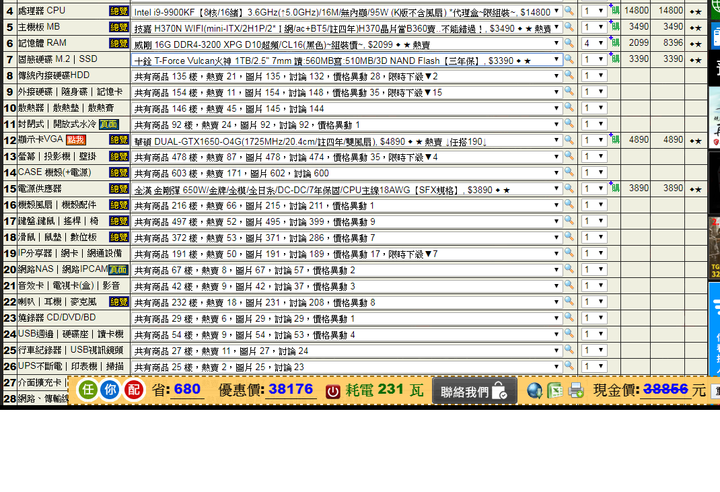Click the magnifier icon in the 顯示卡VGA row

pos(569,140)
